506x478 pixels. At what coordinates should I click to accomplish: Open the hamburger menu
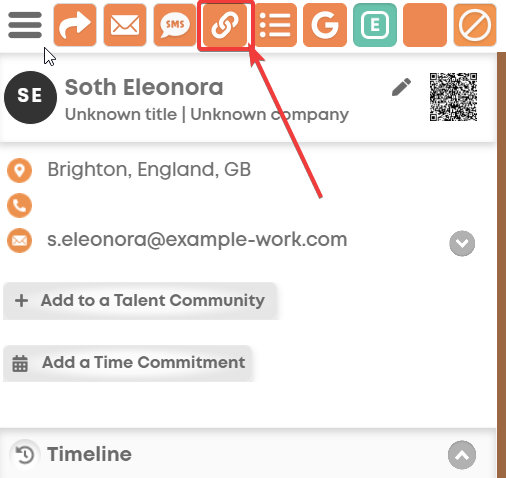pyautogui.click(x=25, y=25)
